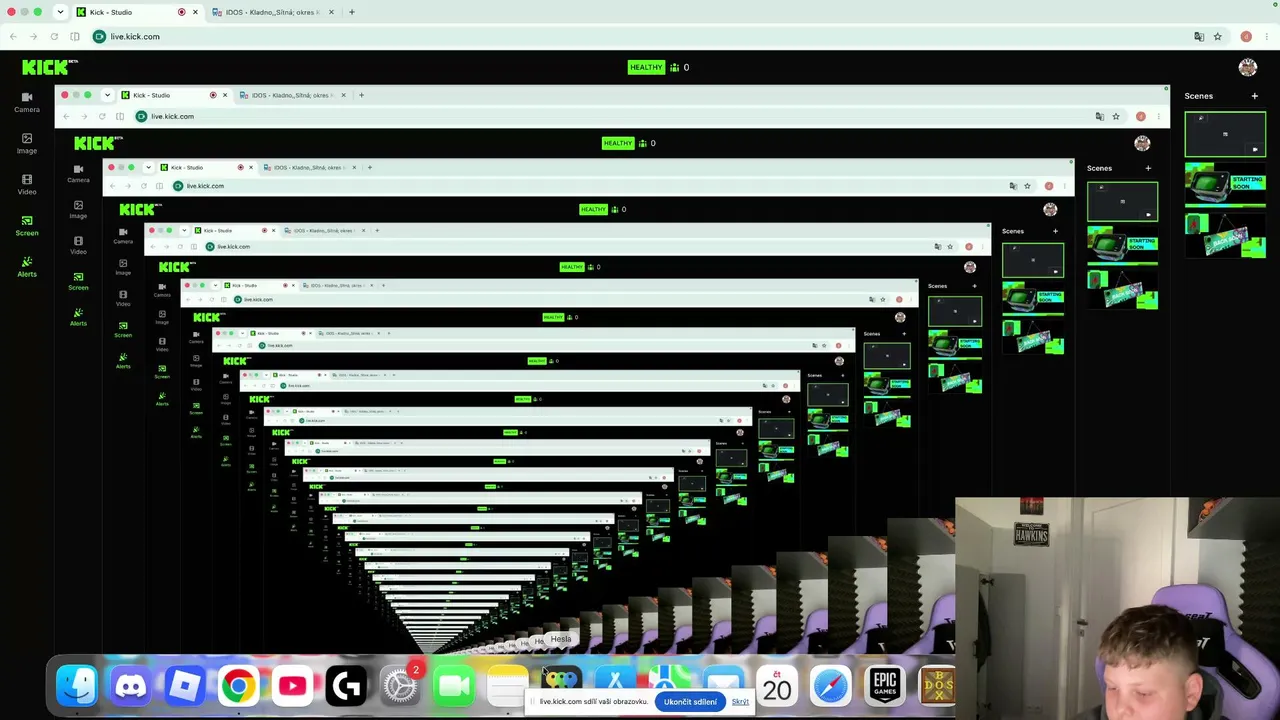Click the 'live.kick.com sdílí vaši obrazovku' notice

pyautogui.click(x=594, y=702)
